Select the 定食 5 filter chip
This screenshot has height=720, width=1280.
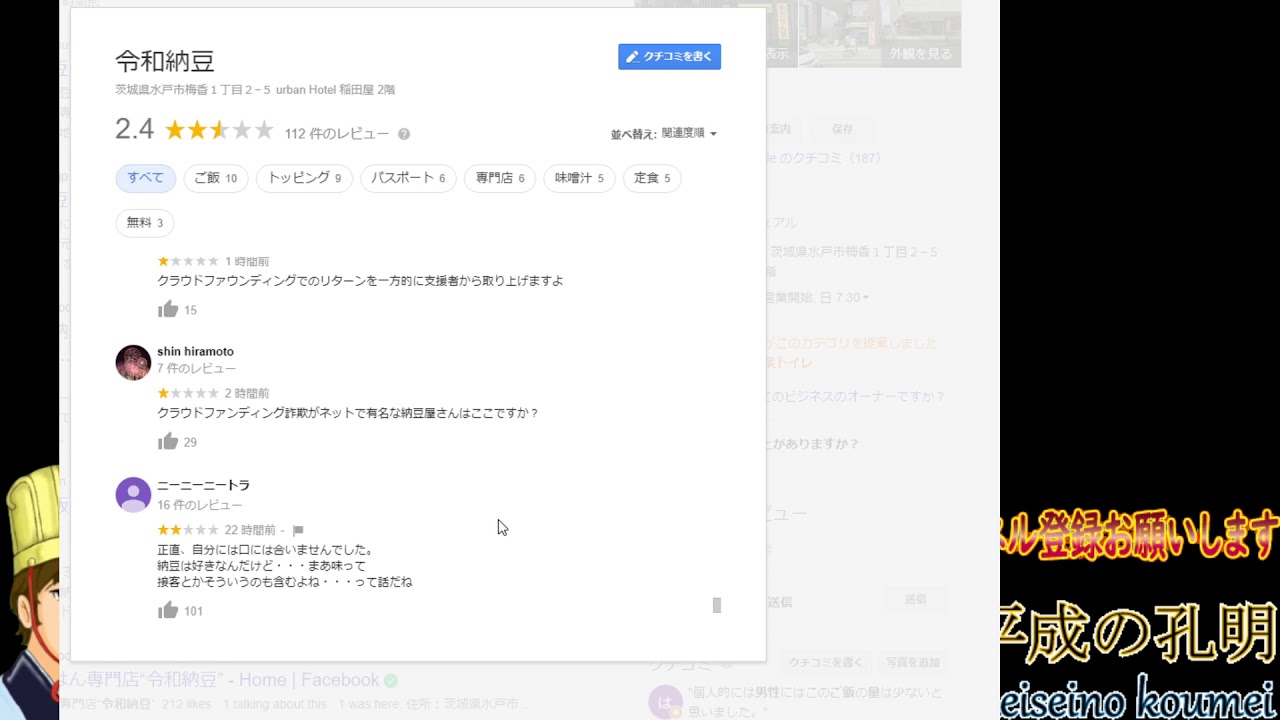click(652, 178)
